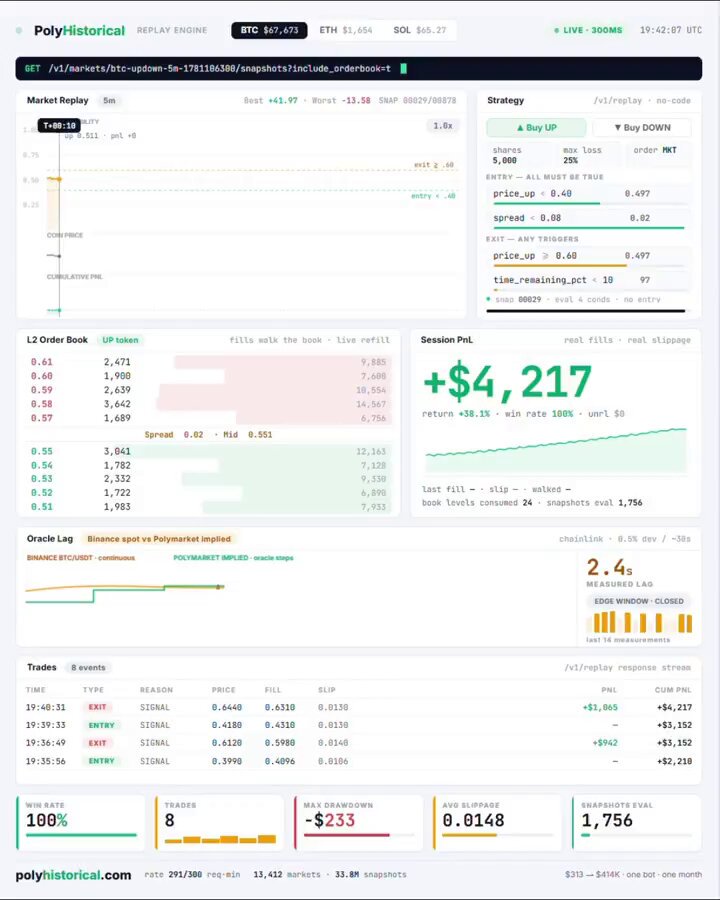Click the 0.58 ask price row
The width and height of the screenshot is (720, 900).
pyautogui.click(x=208, y=404)
